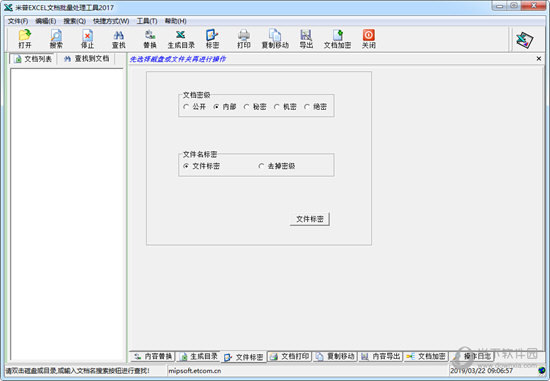Switch to the 操作日志 bottom tab
Viewport: 550px width, 381px height.
point(472,356)
